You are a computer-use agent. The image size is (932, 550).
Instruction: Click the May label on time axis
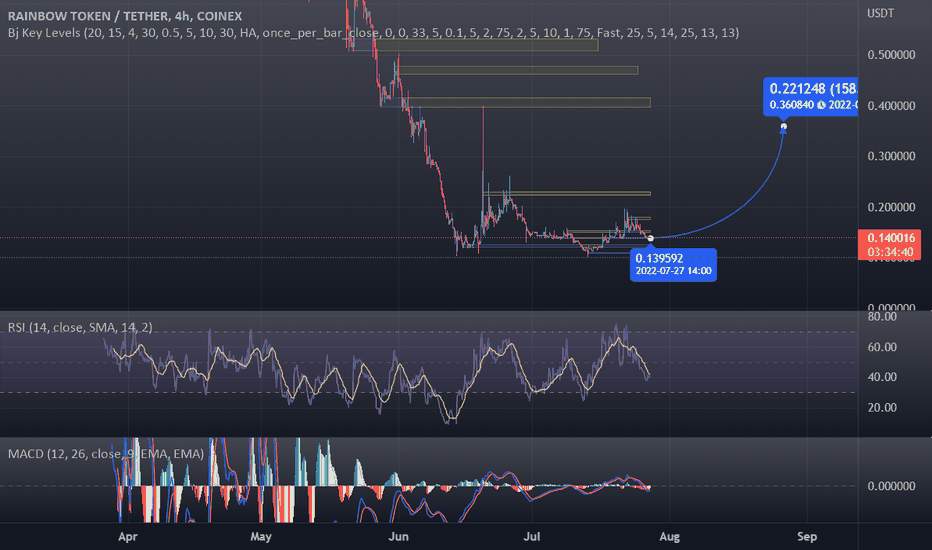(x=261, y=536)
